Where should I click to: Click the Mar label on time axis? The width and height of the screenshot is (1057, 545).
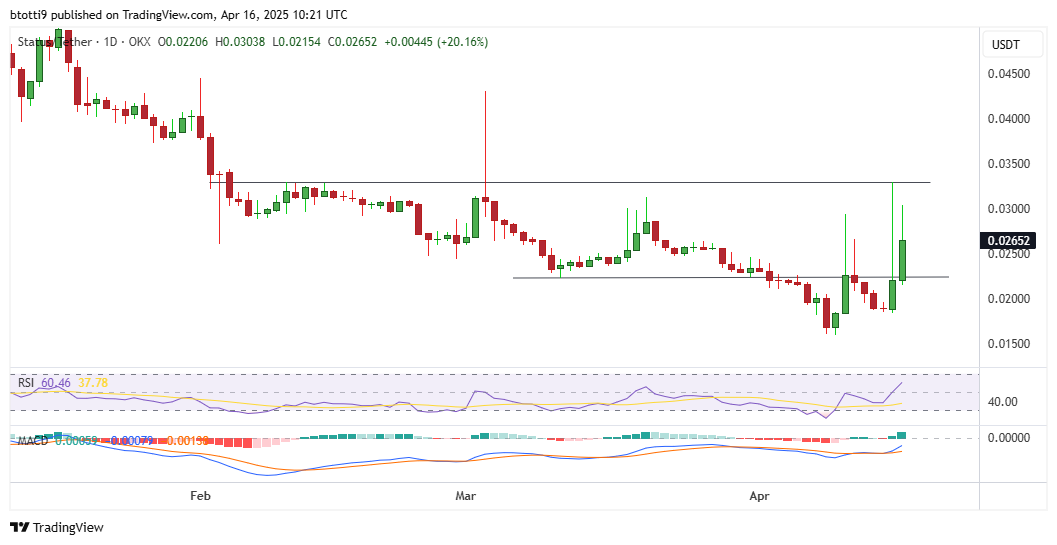(465, 495)
